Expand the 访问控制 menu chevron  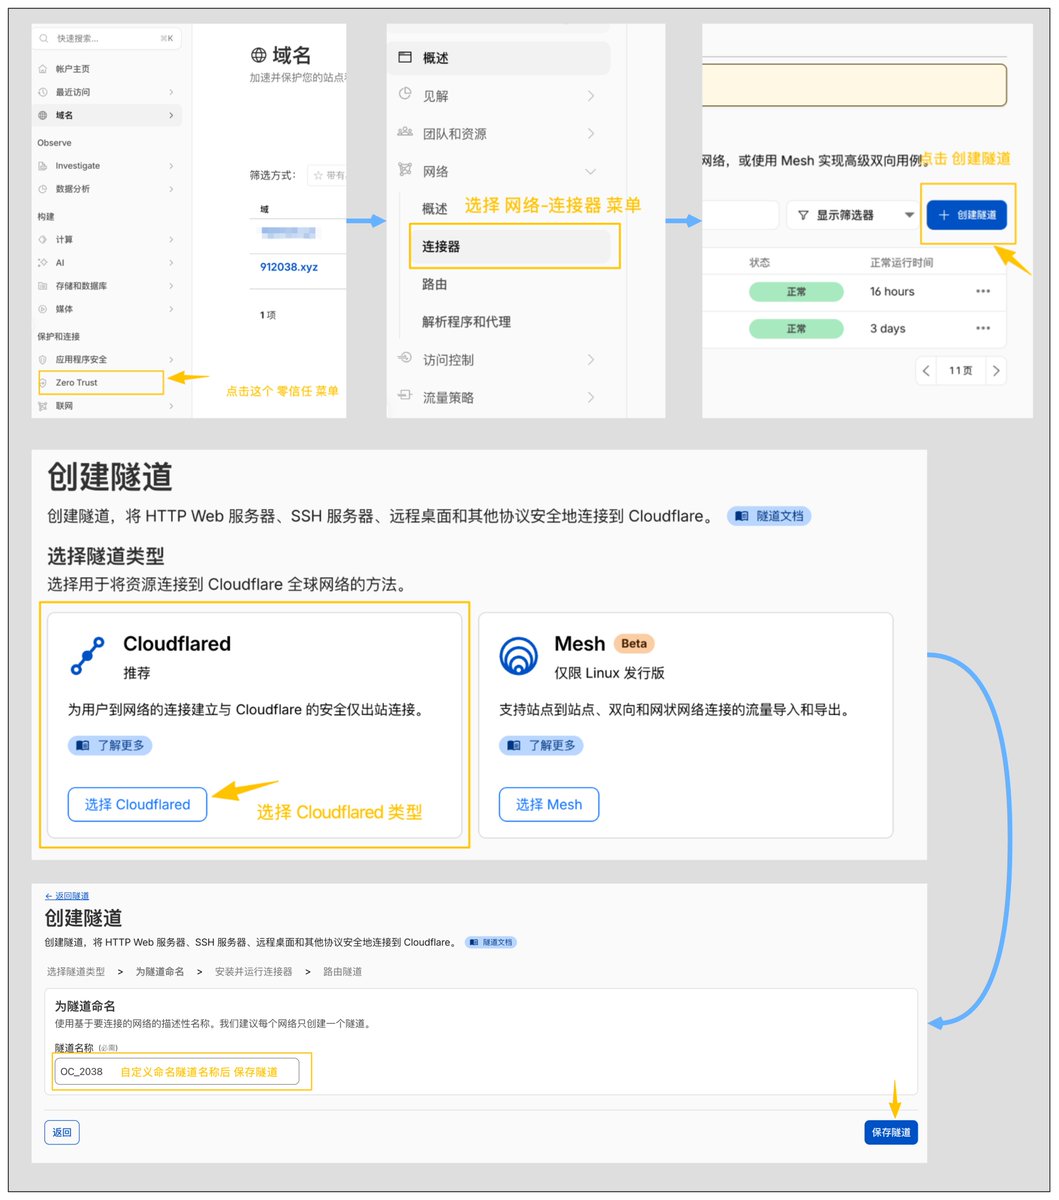591,360
